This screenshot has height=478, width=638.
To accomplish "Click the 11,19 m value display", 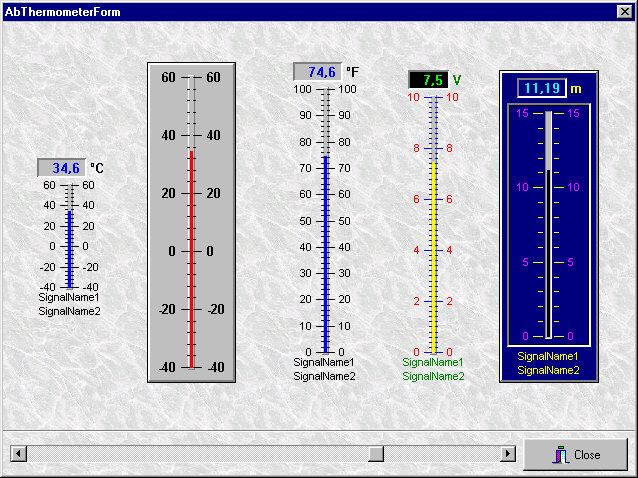I will (542, 88).
